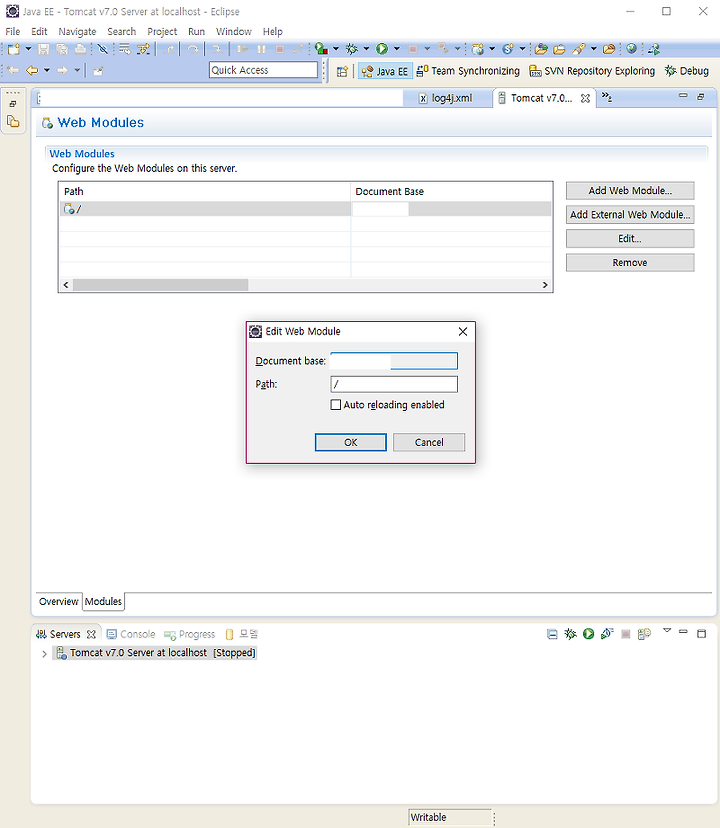Click the Debug bug toolbar icon
Viewport: 720px width, 828px height.
[351, 49]
